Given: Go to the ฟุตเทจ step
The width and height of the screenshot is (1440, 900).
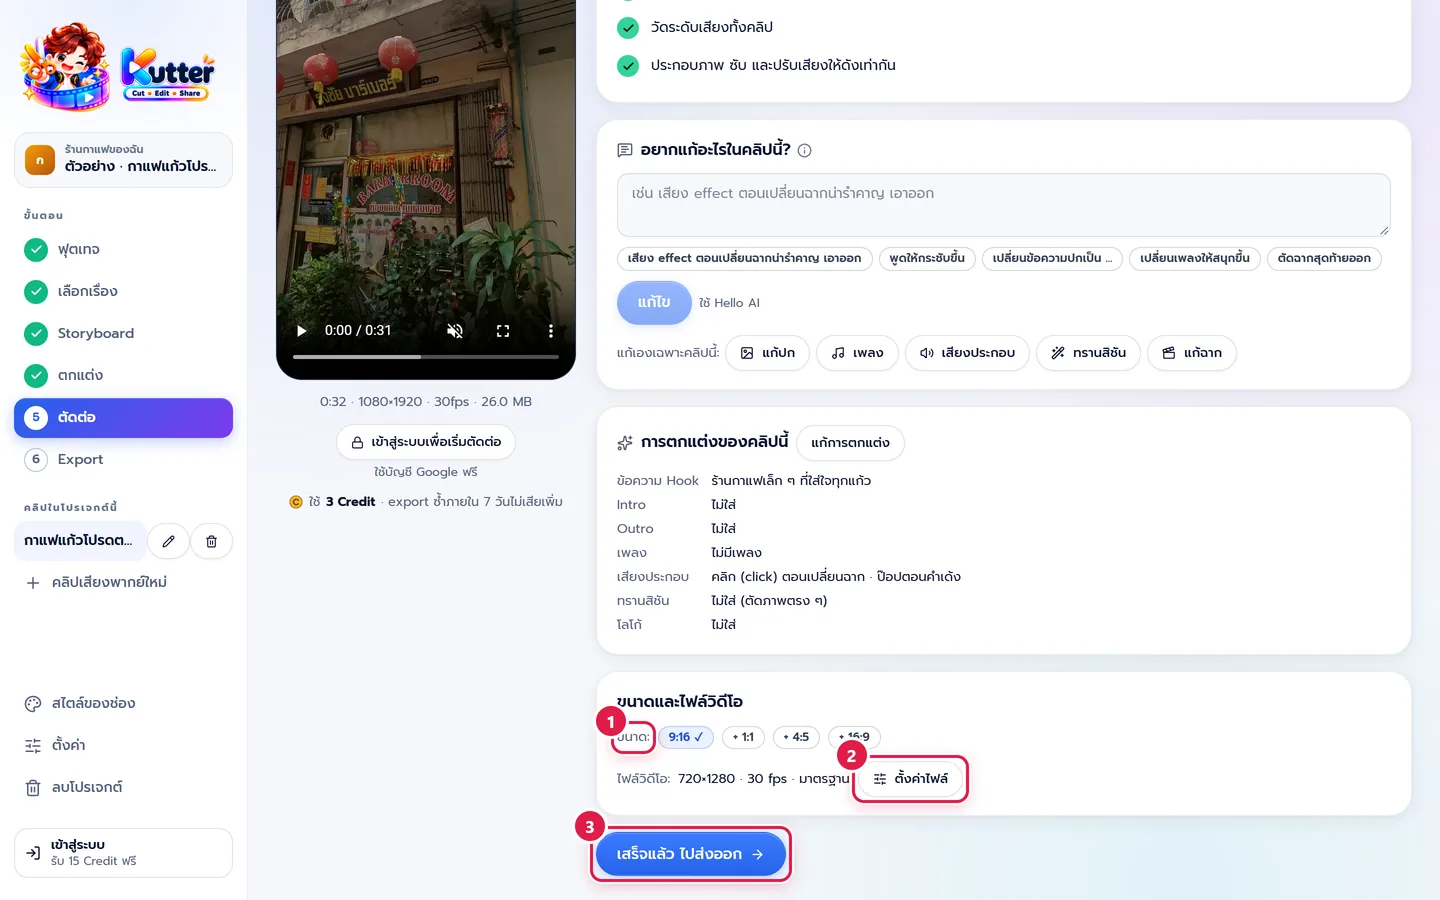Looking at the screenshot, I should (123, 250).
